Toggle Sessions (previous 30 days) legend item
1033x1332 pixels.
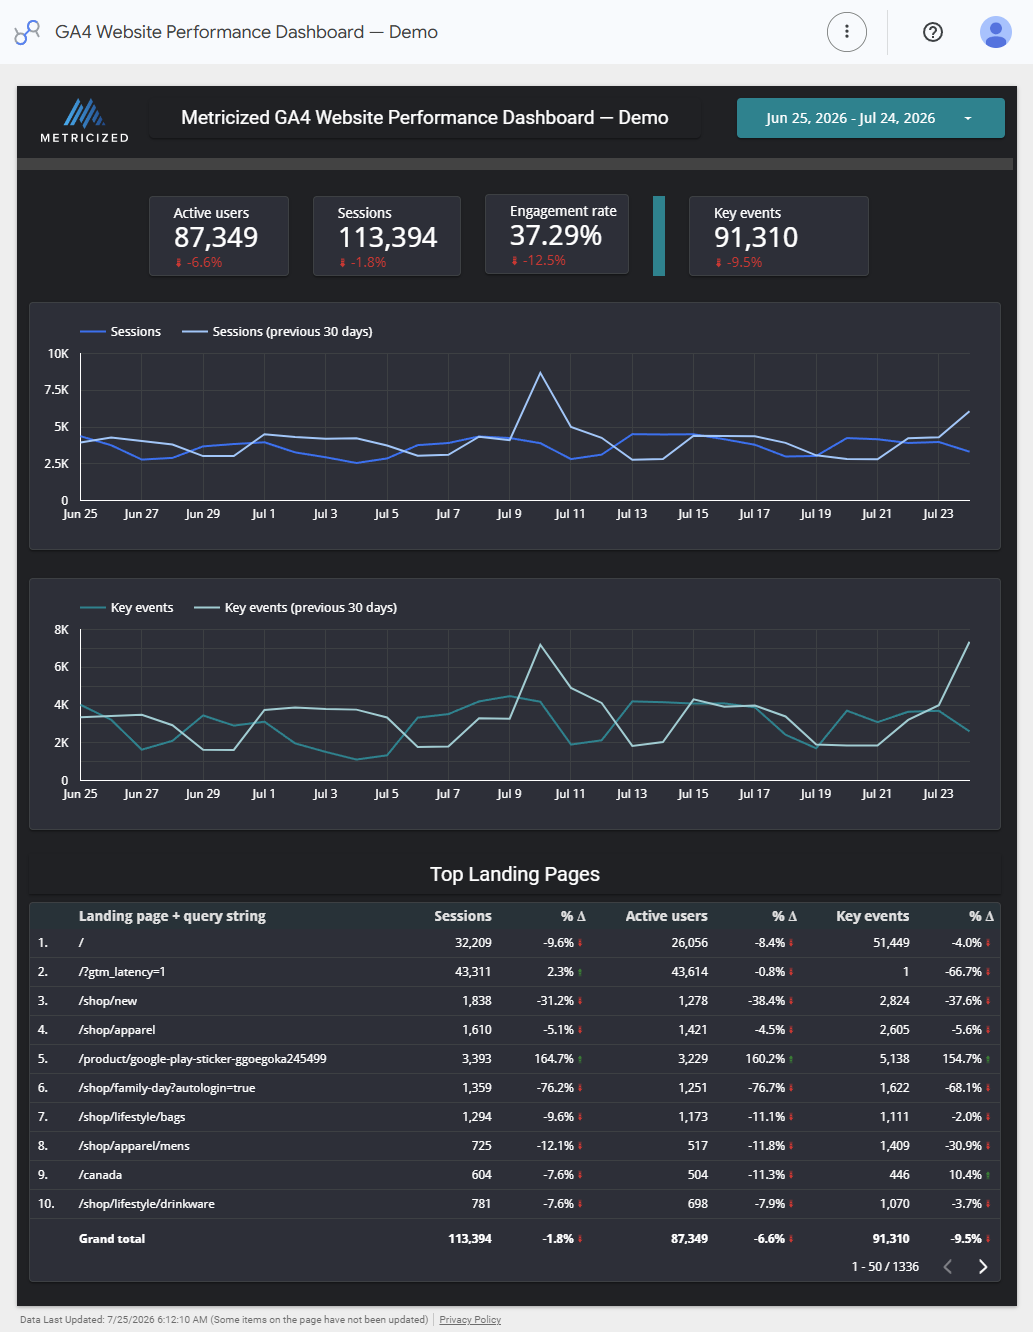(x=277, y=332)
